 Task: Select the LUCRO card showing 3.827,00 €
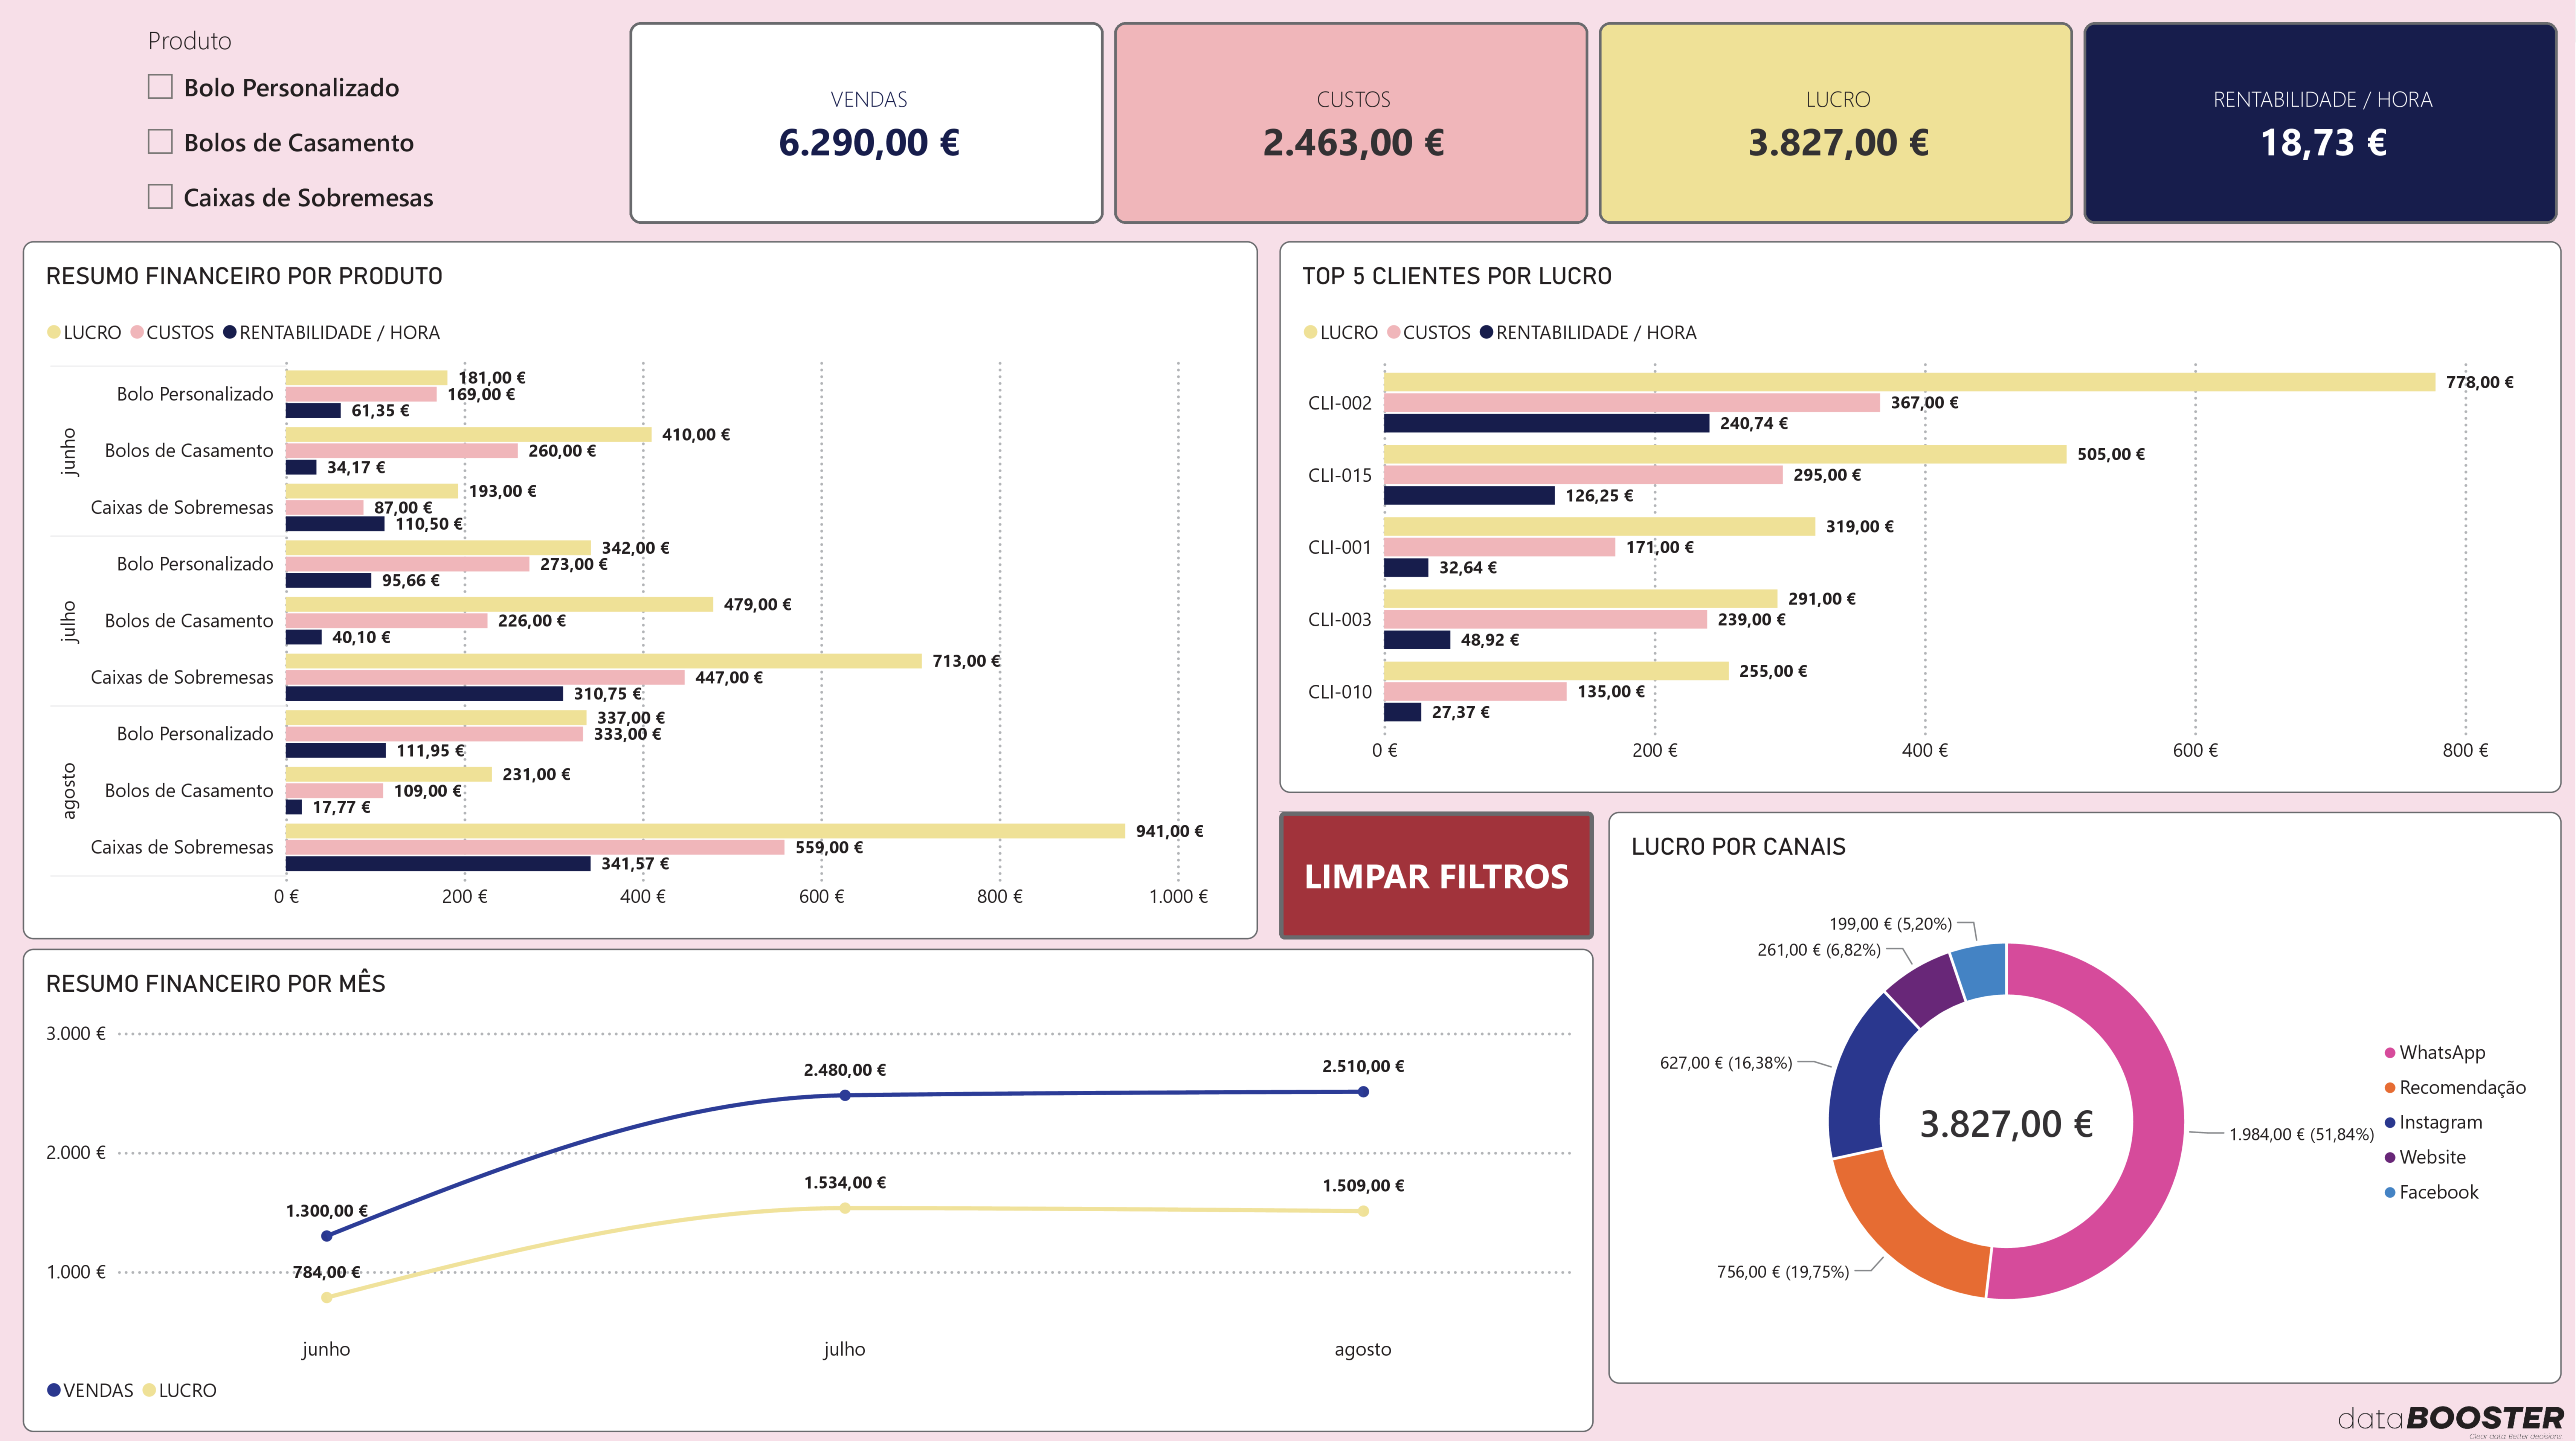click(1836, 123)
